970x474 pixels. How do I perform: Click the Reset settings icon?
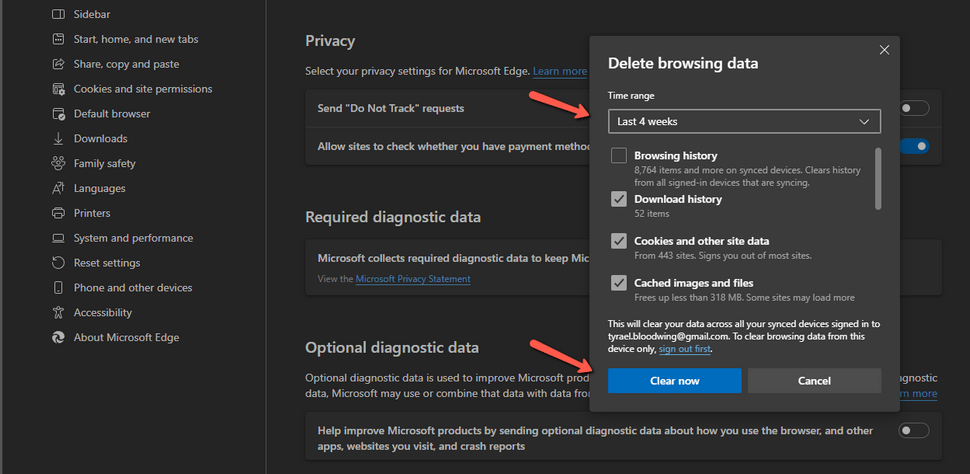58,263
